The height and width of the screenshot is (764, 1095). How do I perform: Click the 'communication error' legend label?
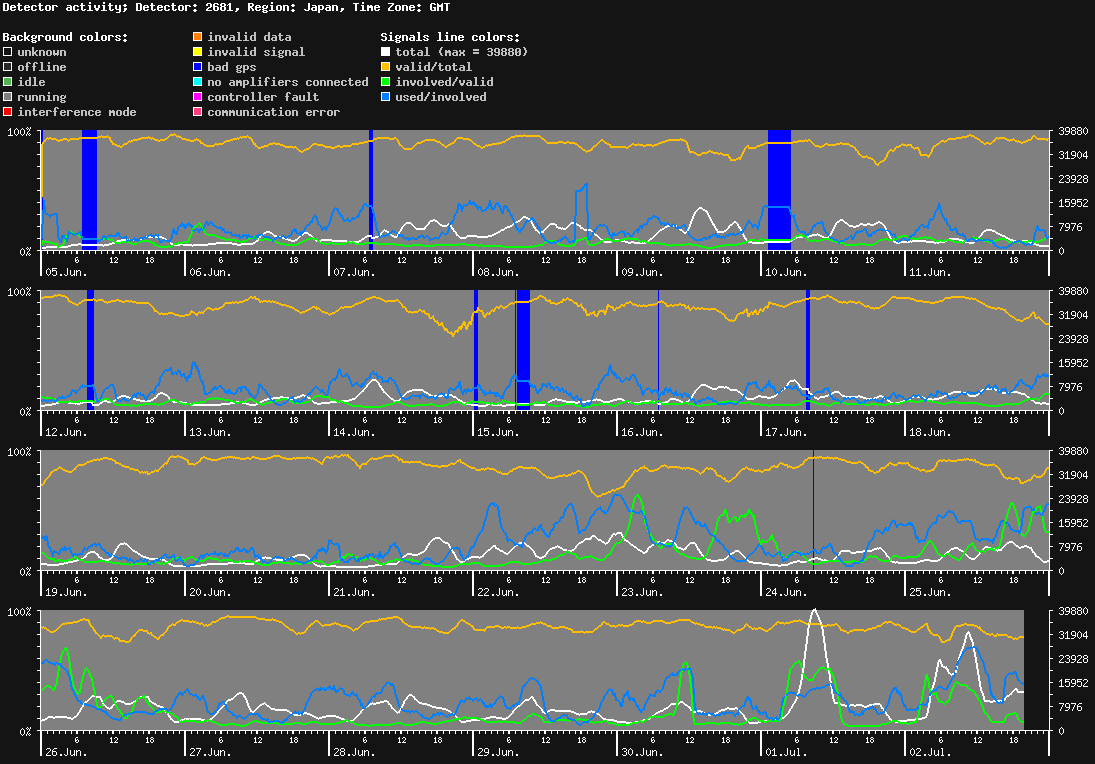tap(274, 112)
